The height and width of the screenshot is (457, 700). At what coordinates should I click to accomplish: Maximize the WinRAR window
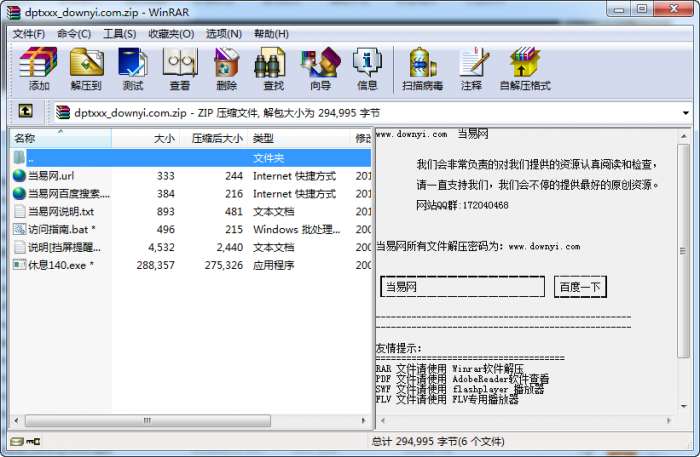click(x=642, y=8)
